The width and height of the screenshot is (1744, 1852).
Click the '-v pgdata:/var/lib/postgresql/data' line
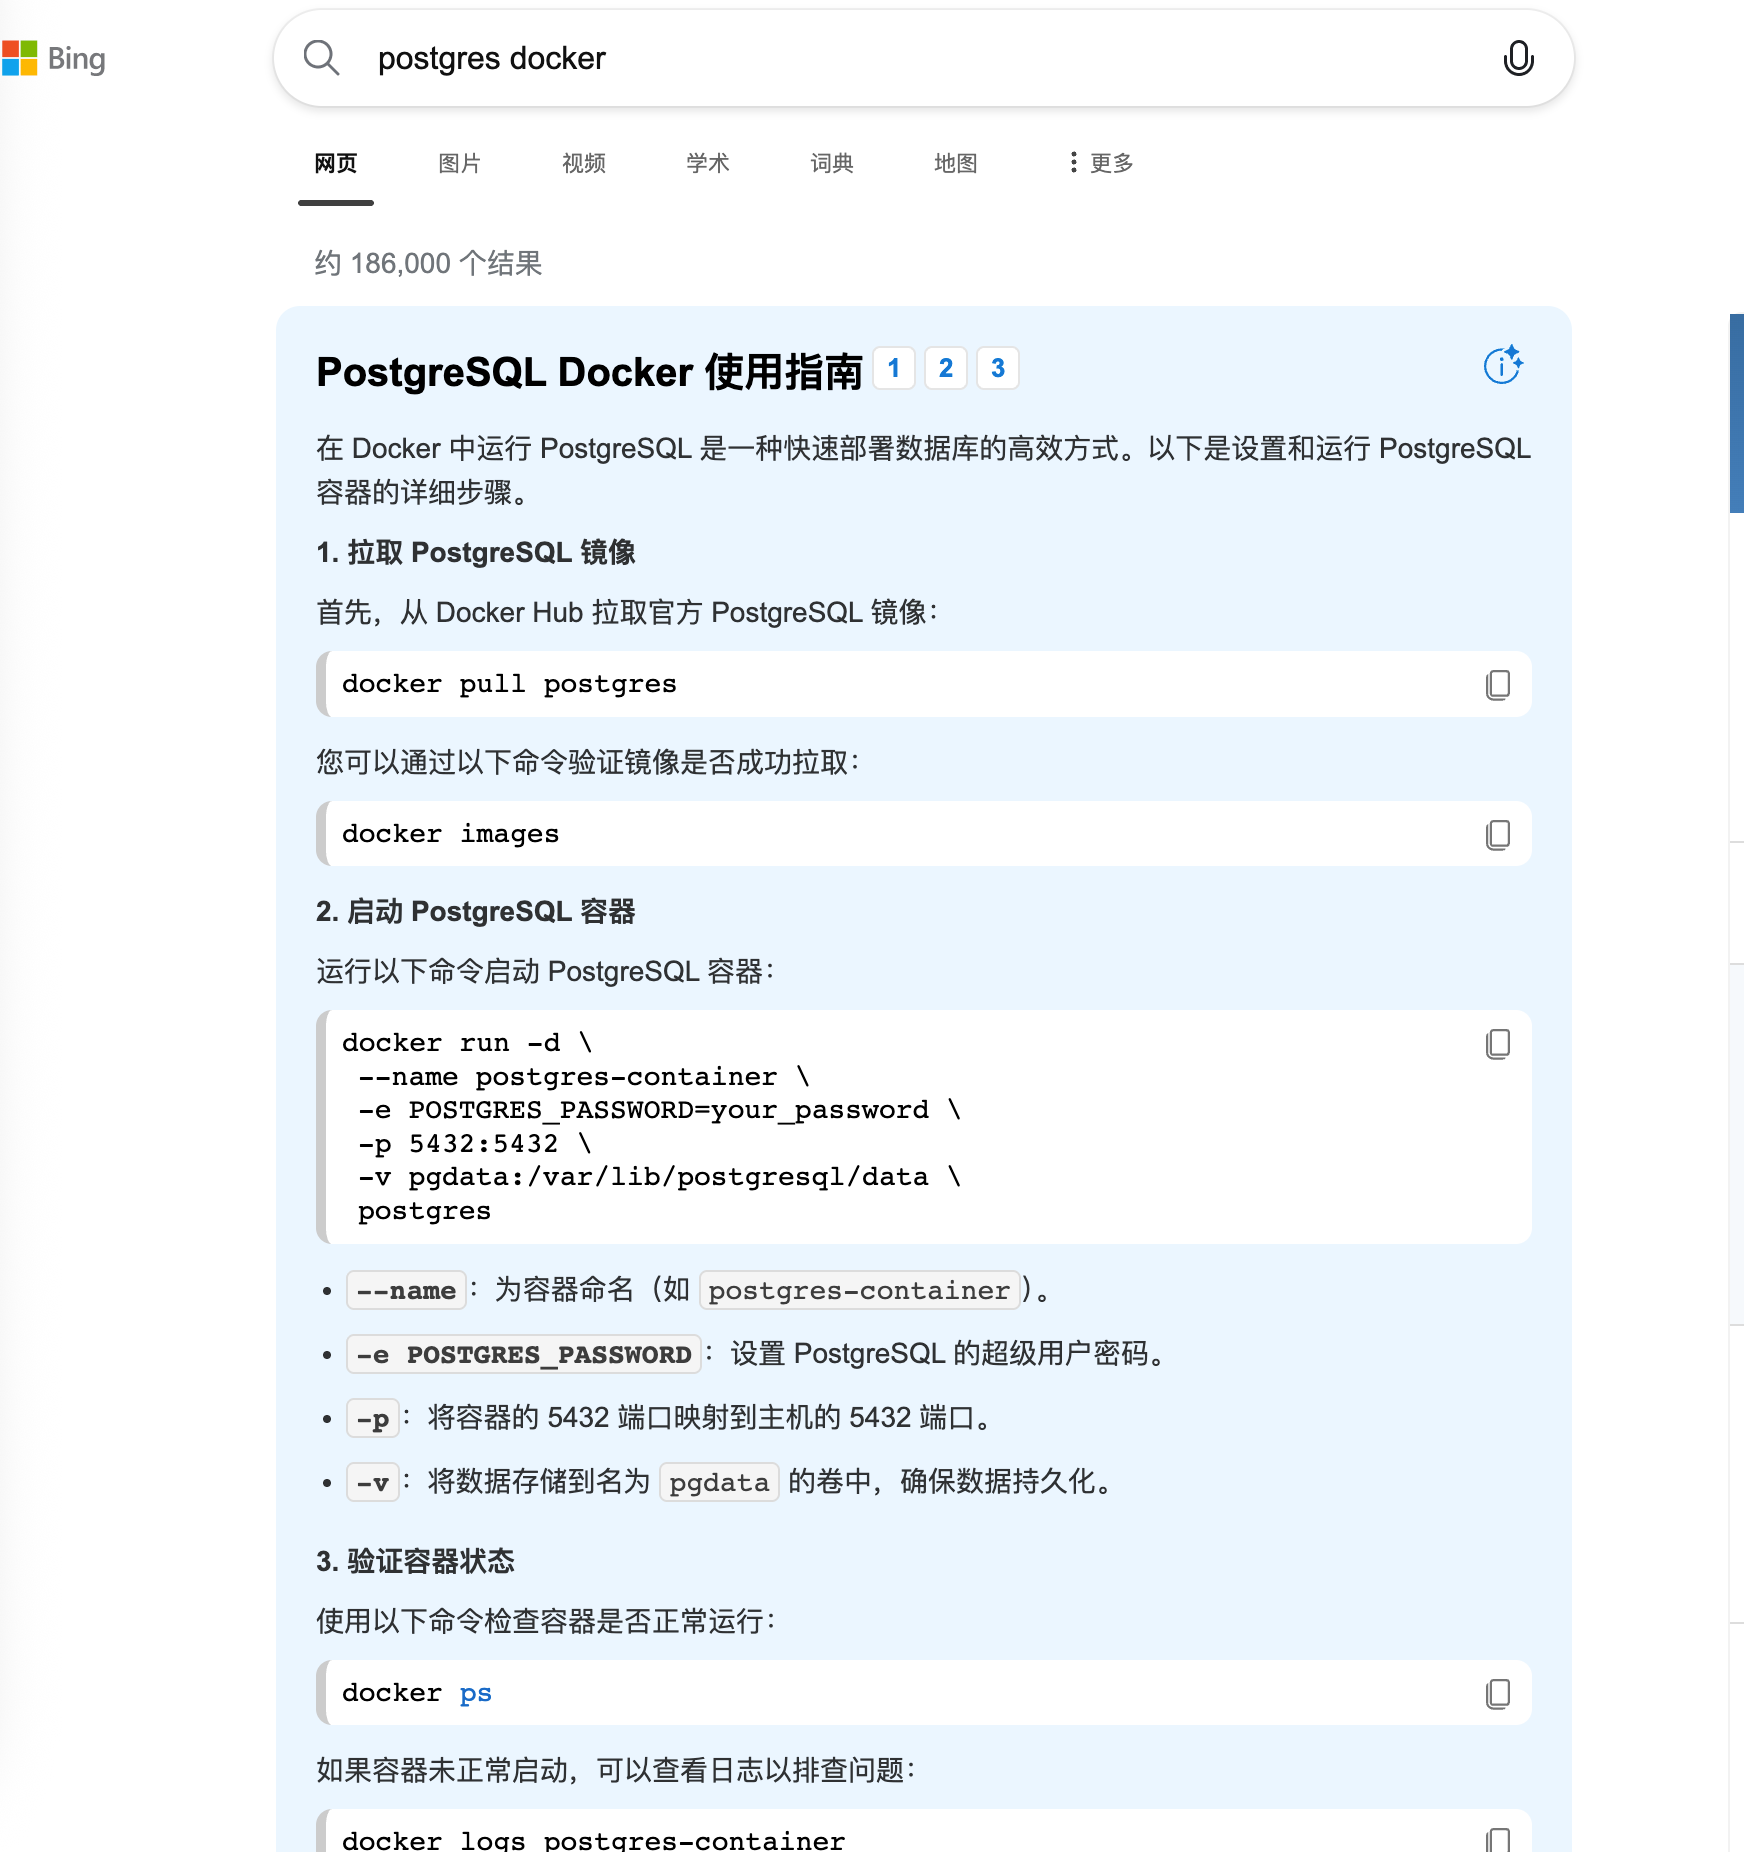pyautogui.click(x=660, y=1177)
